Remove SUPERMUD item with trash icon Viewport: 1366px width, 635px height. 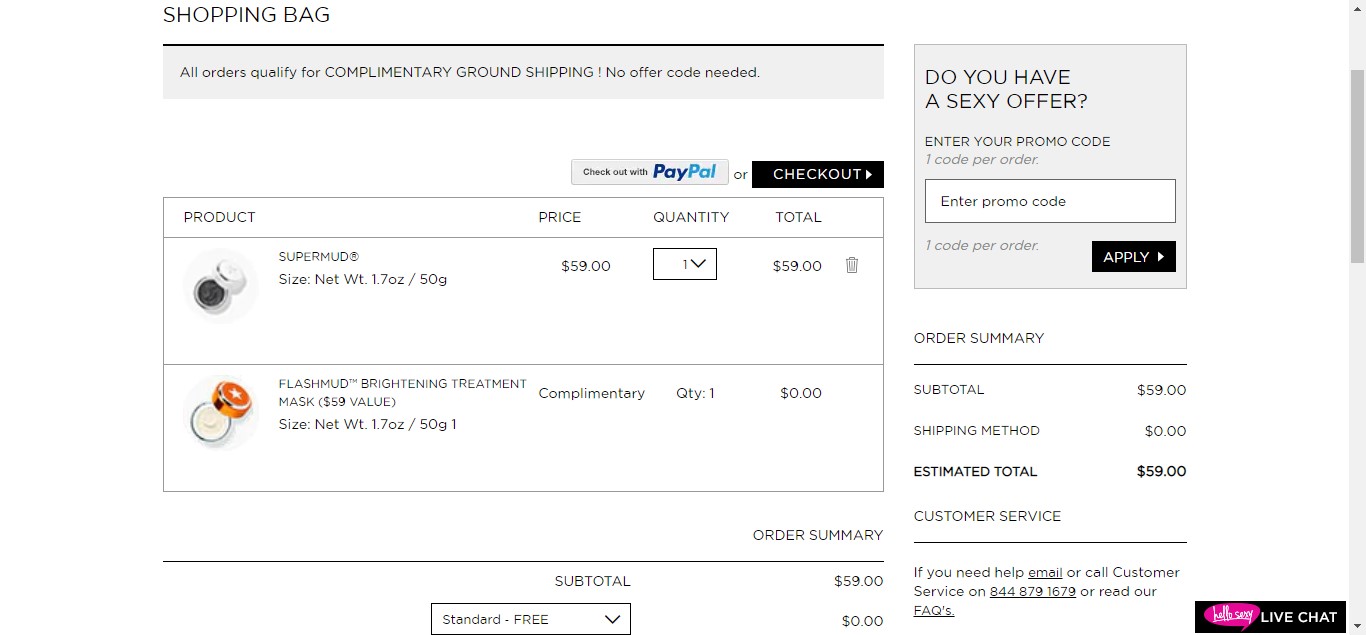coord(852,265)
